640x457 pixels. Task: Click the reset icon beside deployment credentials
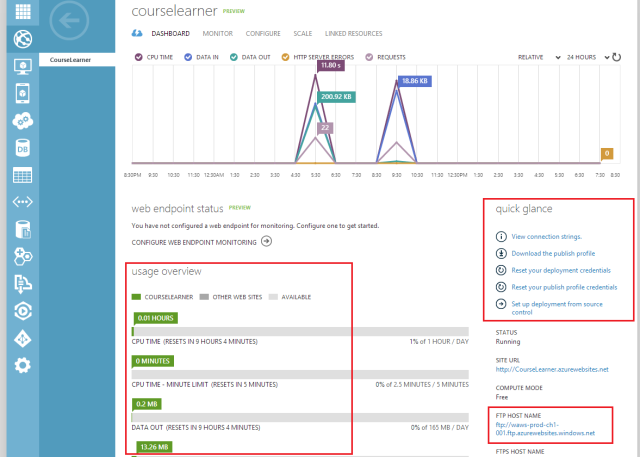501,270
